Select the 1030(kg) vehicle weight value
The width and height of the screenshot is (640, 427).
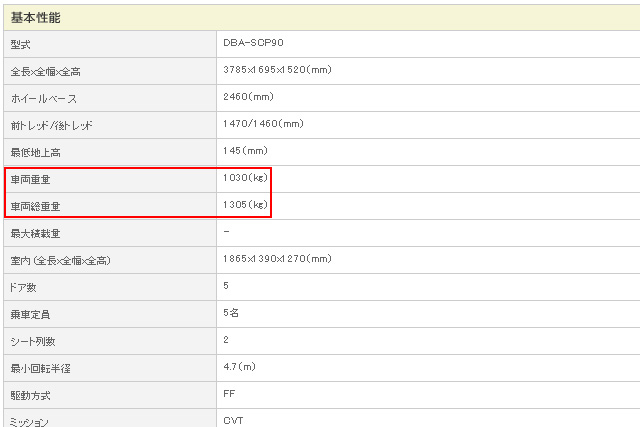[246, 178]
